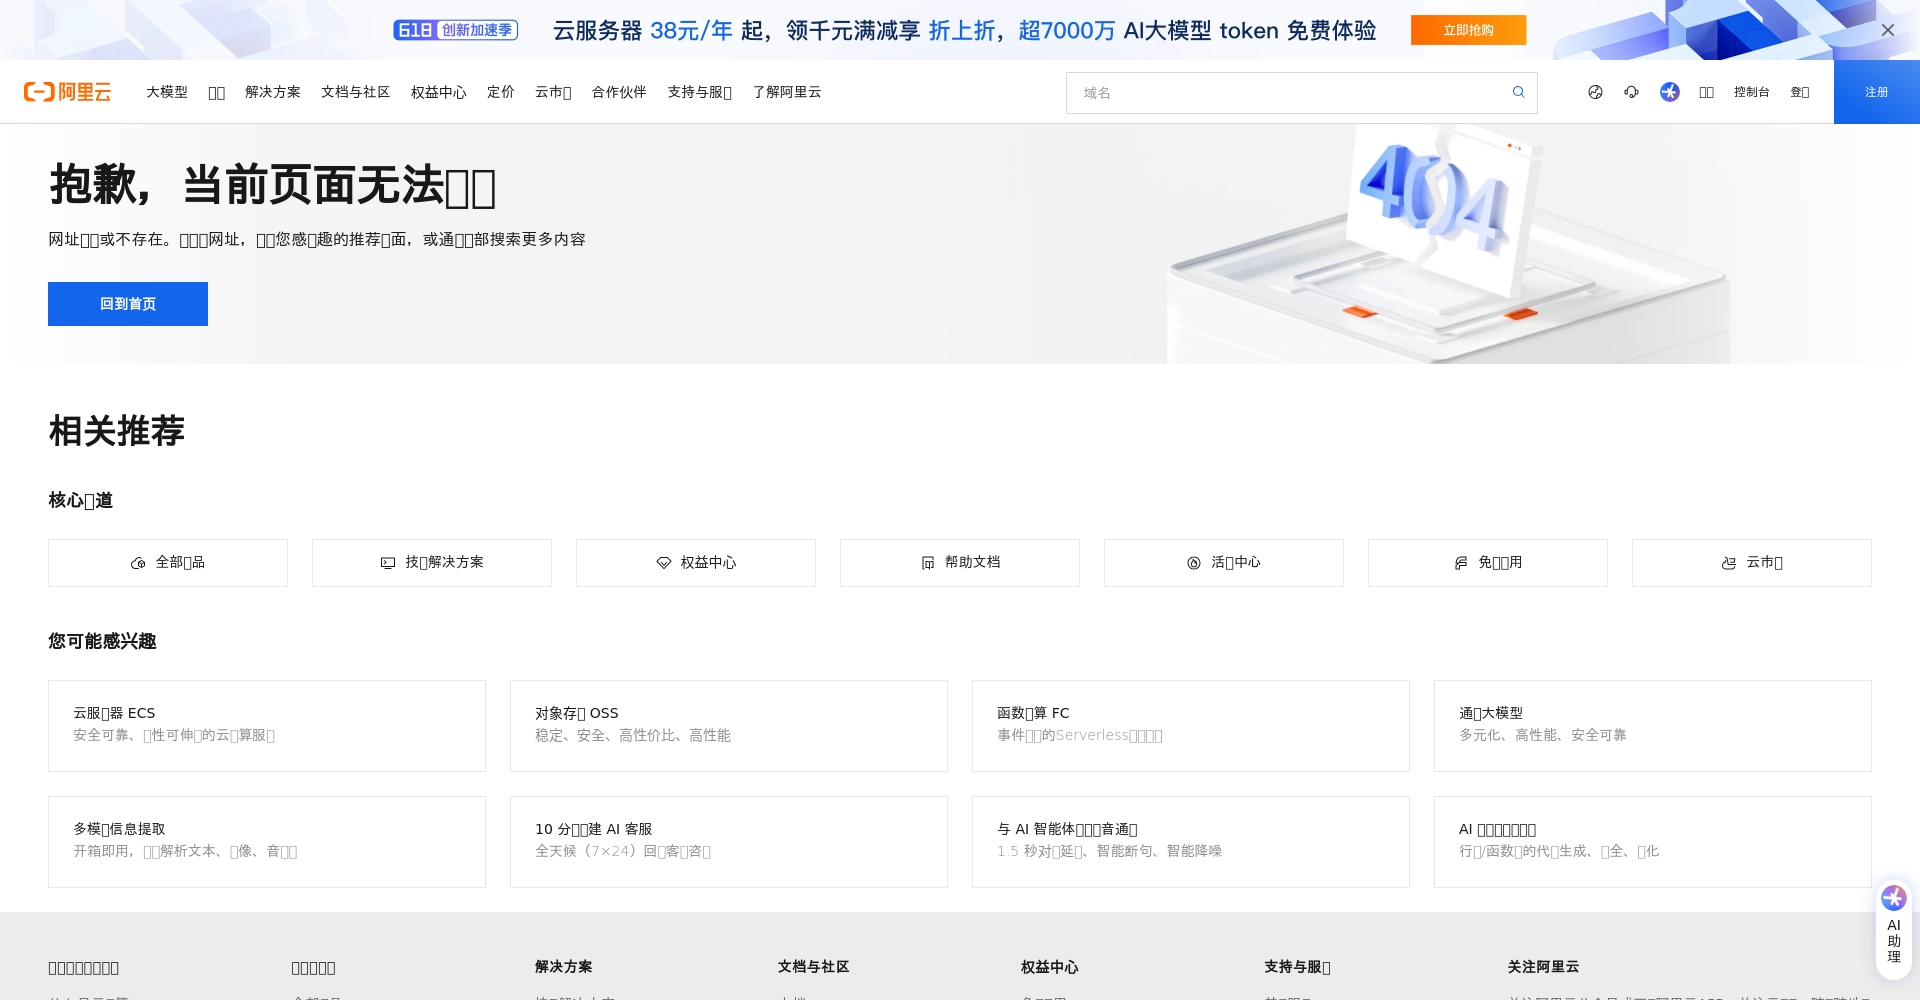Screen dimensions: 1920x1000
Task: Click the icon on the 免费试用 channel
Action: click(x=1460, y=563)
